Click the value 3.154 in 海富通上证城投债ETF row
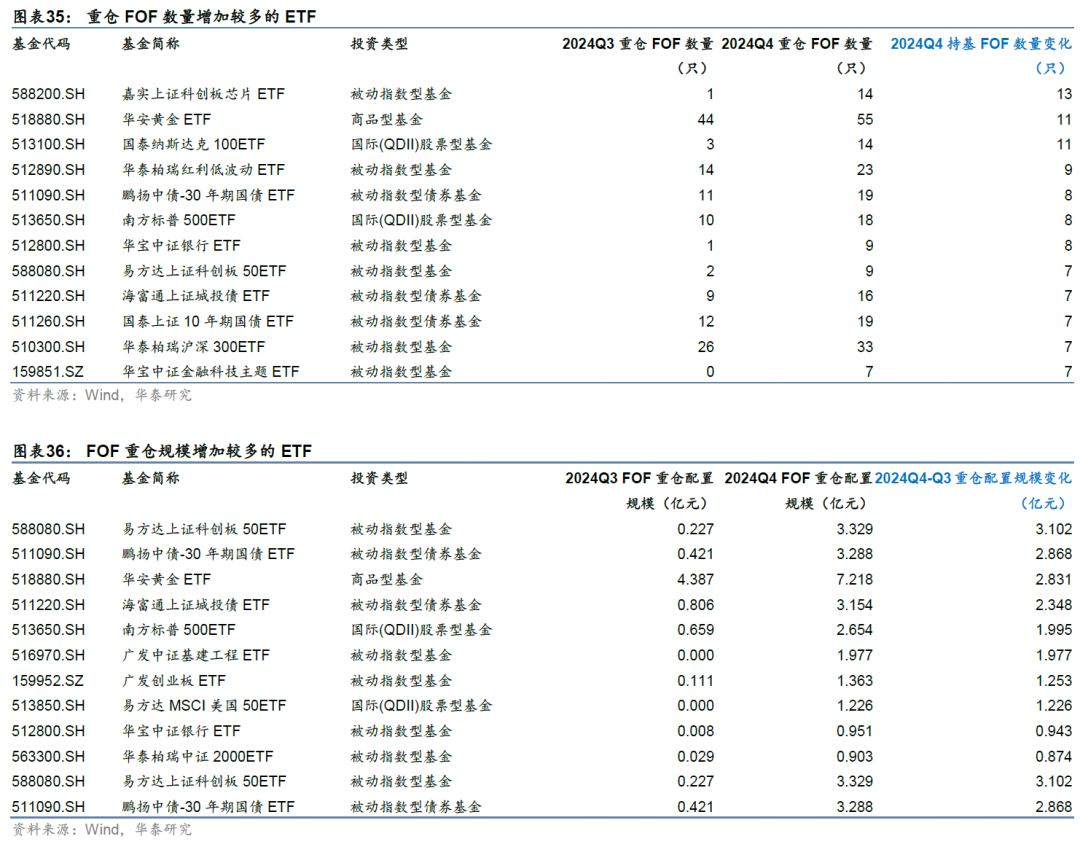 pos(854,605)
